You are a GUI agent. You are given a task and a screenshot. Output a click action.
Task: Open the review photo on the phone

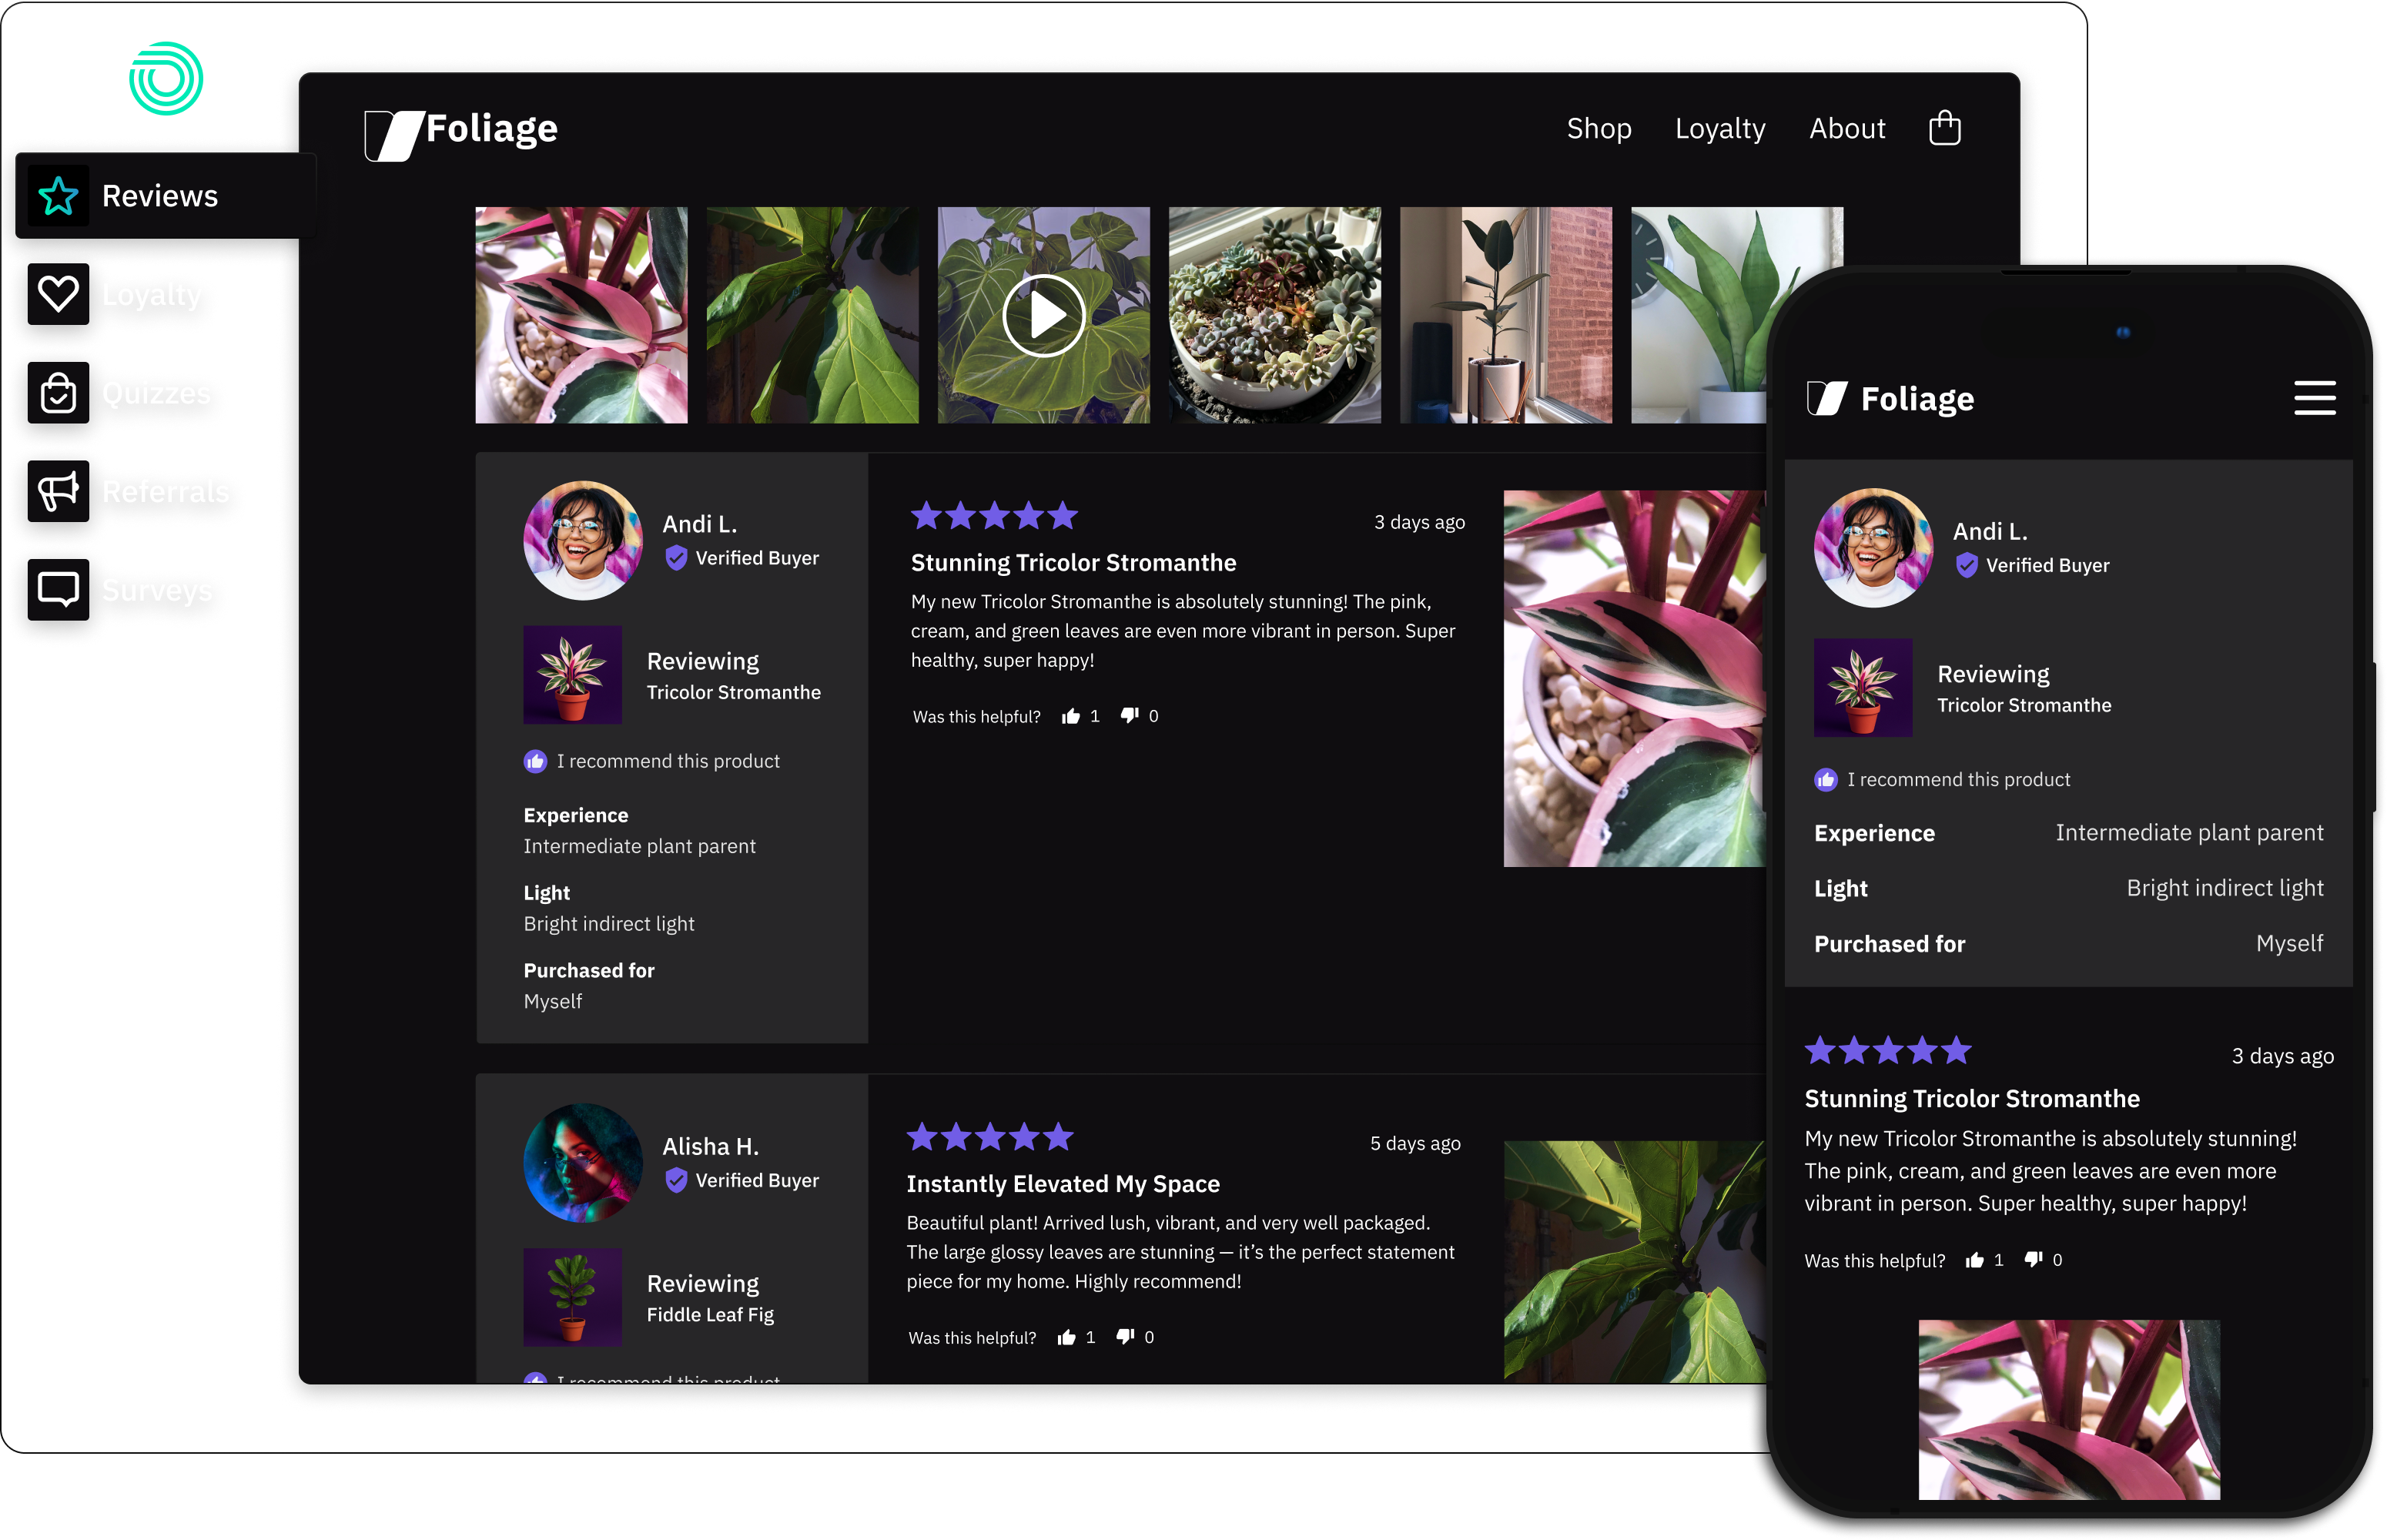[2069, 1410]
